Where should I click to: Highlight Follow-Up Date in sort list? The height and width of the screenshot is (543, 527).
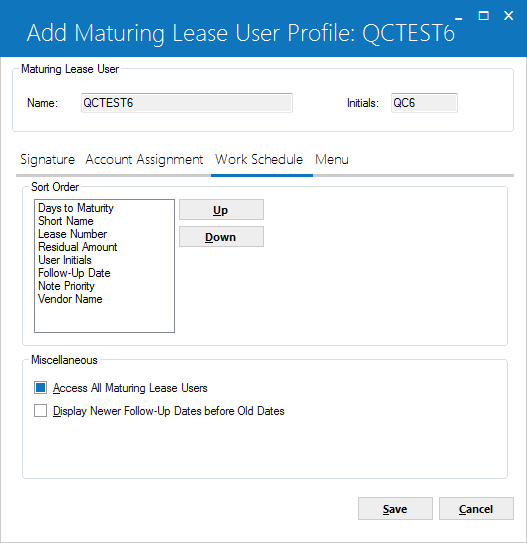[74, 273]
